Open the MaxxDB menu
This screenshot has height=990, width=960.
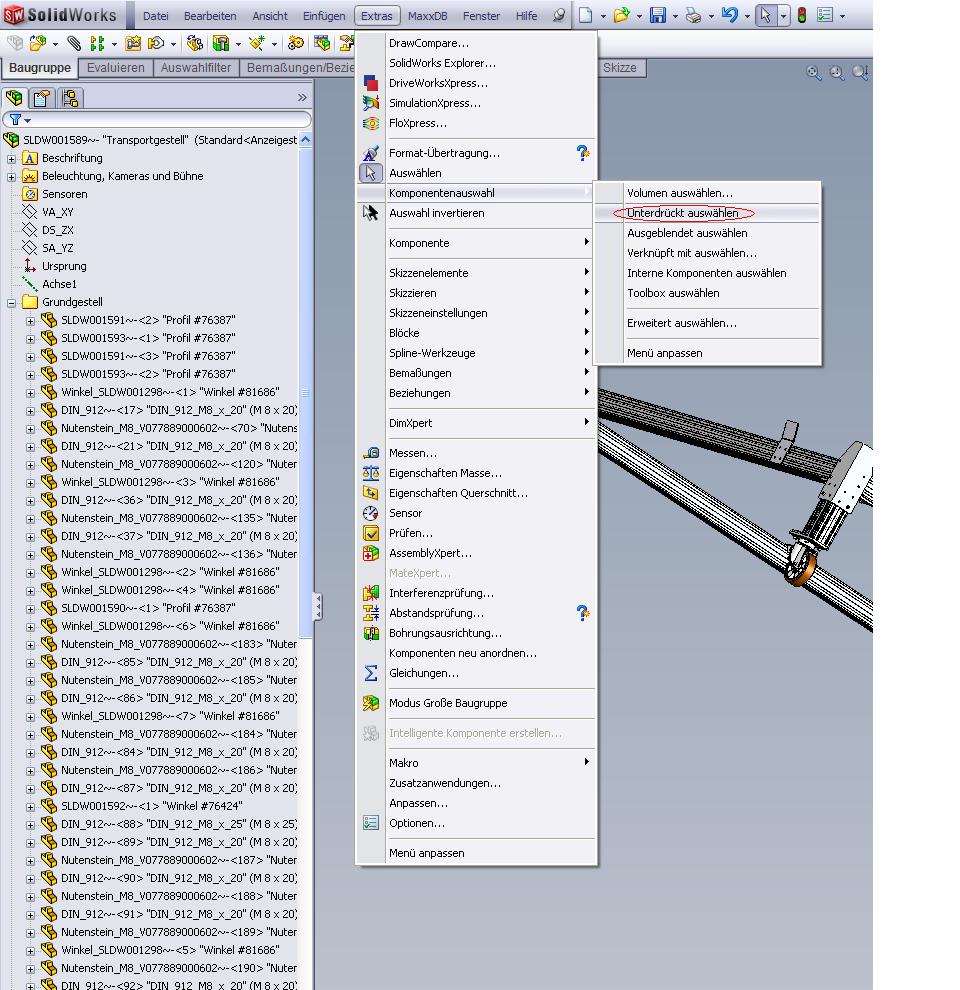point(427,16)
